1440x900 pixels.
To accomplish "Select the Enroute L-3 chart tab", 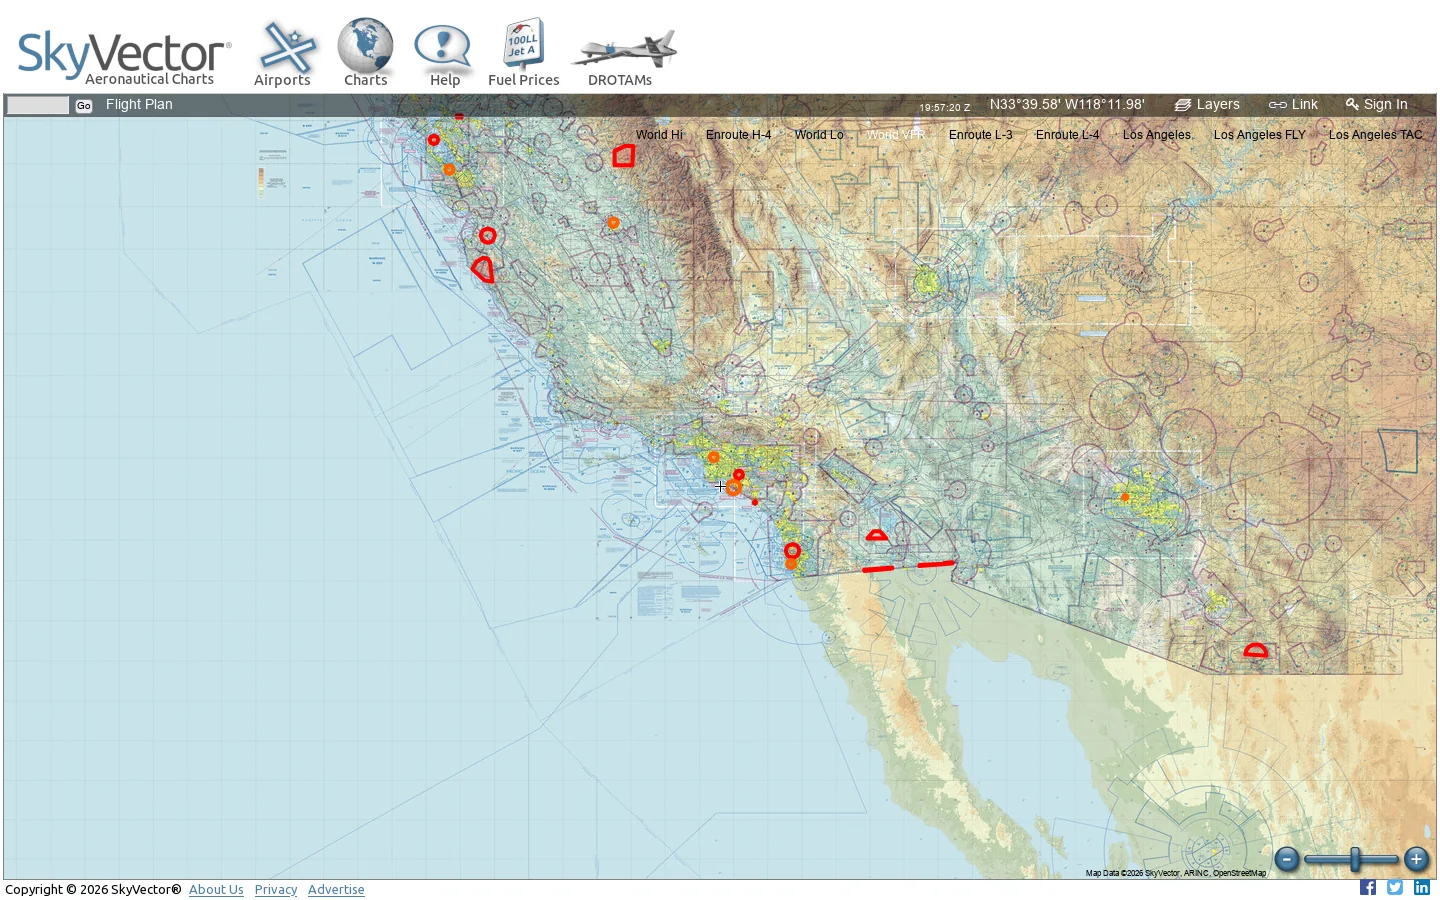I will click(x=980, y=135).
